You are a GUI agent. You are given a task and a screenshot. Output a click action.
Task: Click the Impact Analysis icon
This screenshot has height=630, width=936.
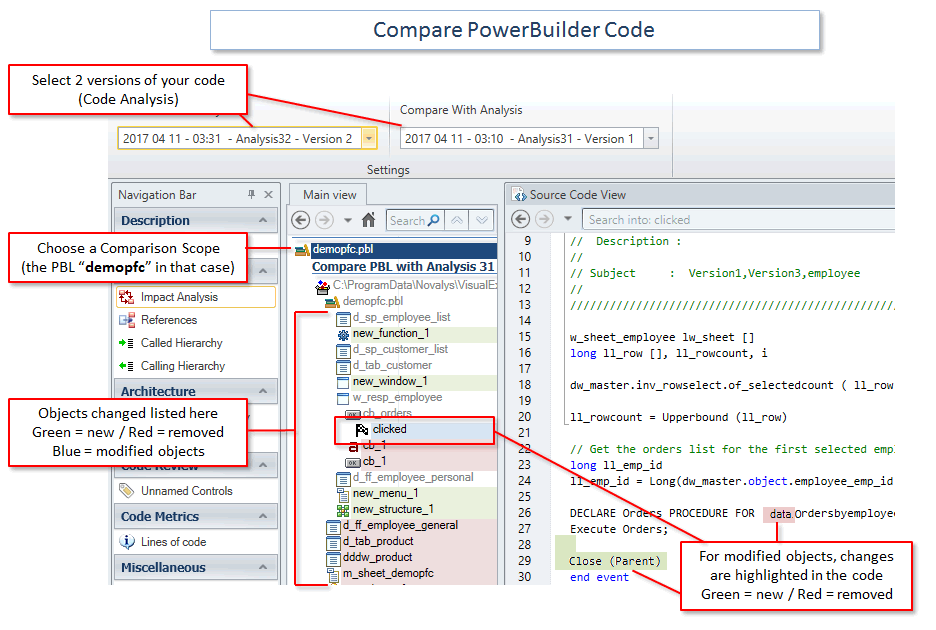tap(126, 297)
